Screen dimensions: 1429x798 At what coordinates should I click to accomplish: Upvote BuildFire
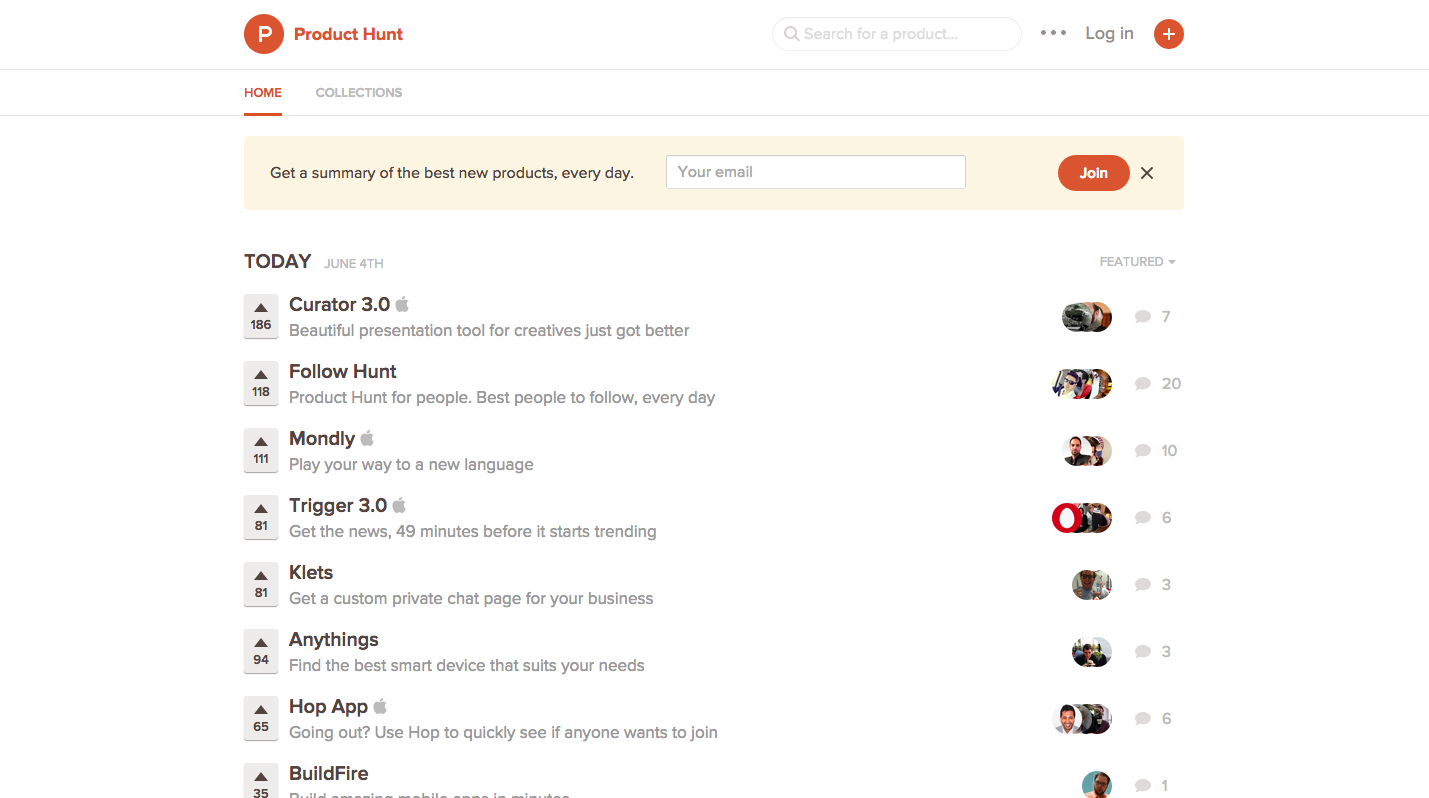coord(261,781)
